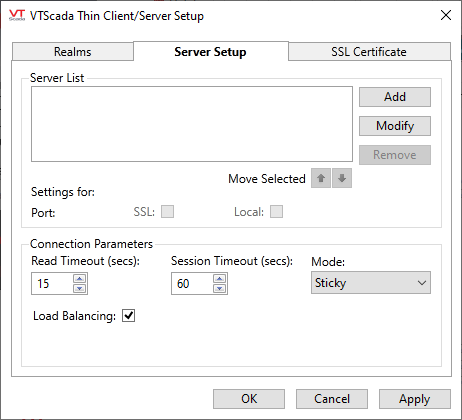
Task: Toggle the SSL checkbox
Action: [x=167, y=212]
